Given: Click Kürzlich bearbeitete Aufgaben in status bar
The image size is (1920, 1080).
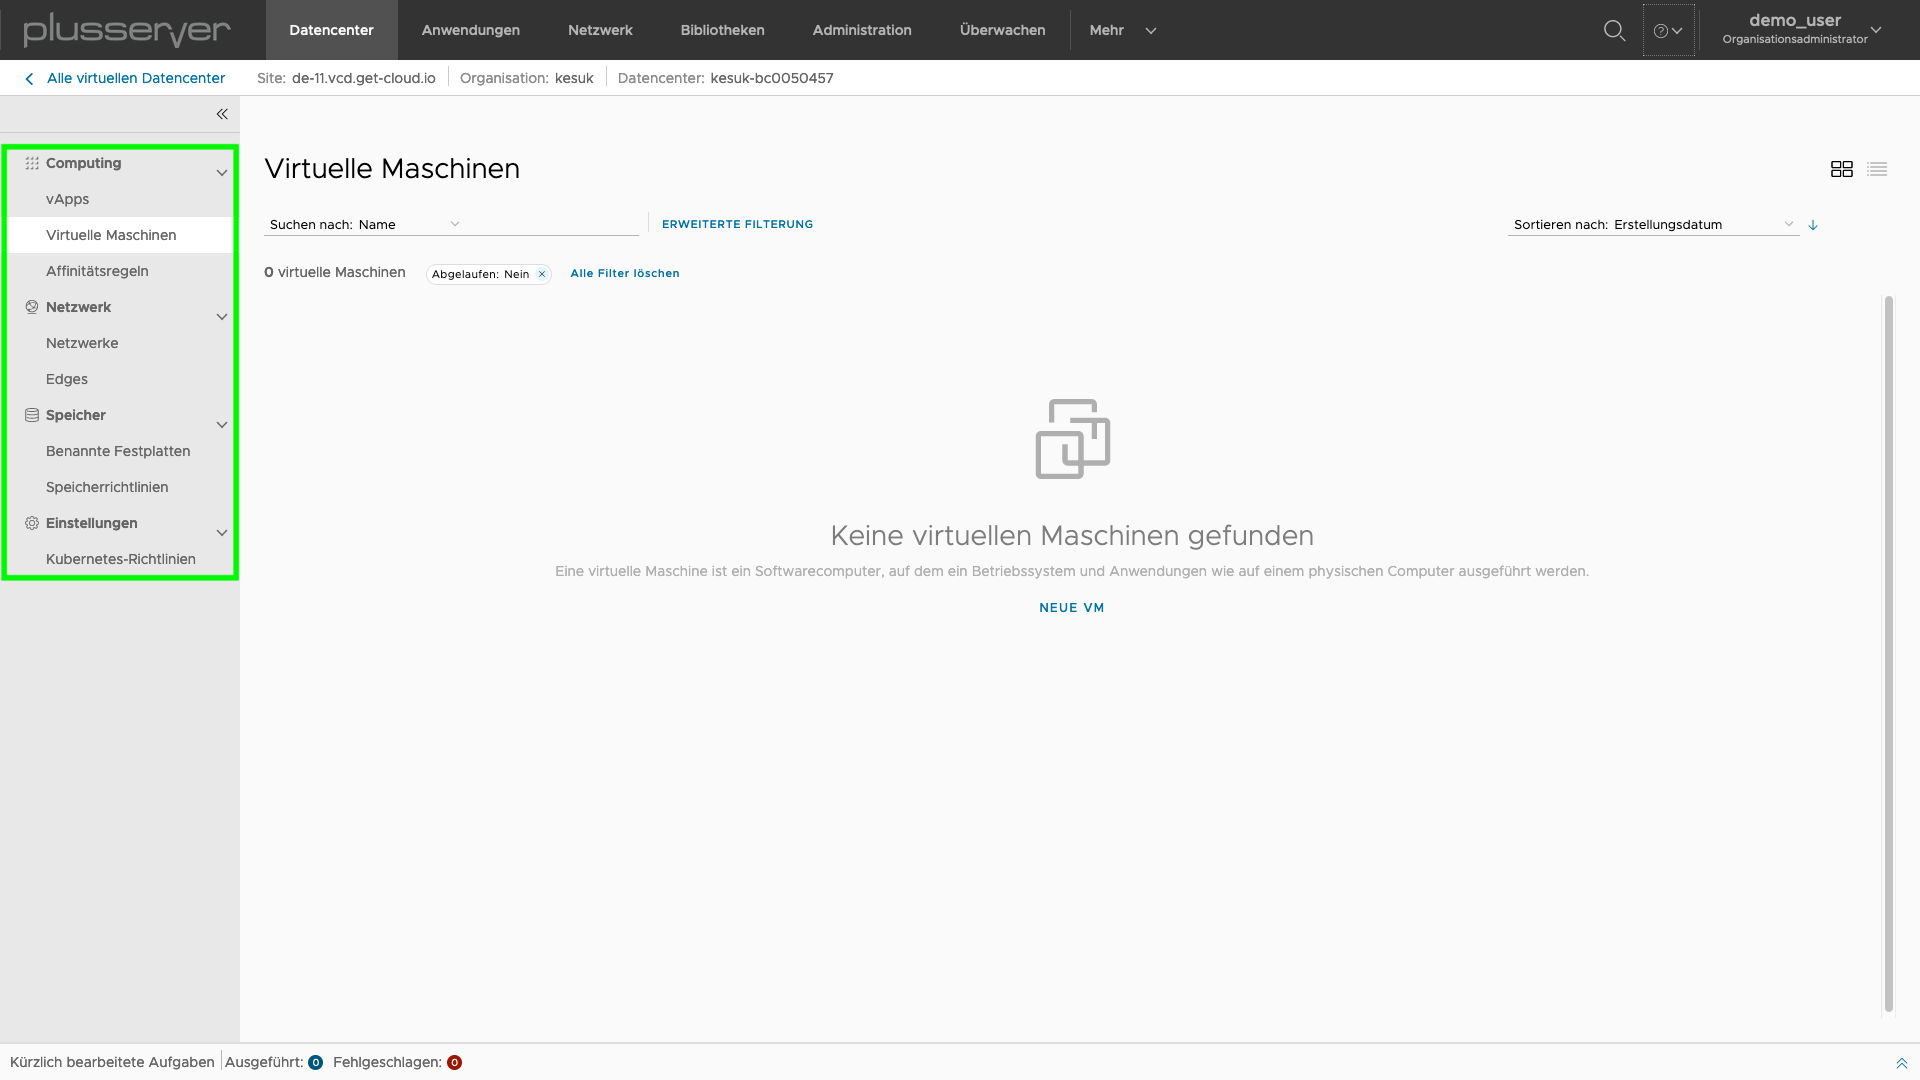Looking at the screenshot, I should pos(112,1062).
